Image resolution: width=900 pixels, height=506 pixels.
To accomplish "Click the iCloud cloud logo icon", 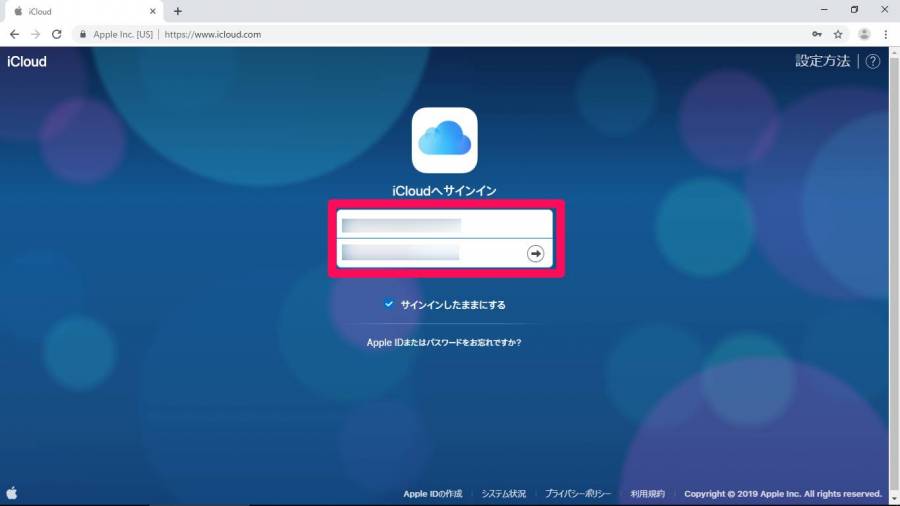I will pyautogui.click(x=444, y=140).
